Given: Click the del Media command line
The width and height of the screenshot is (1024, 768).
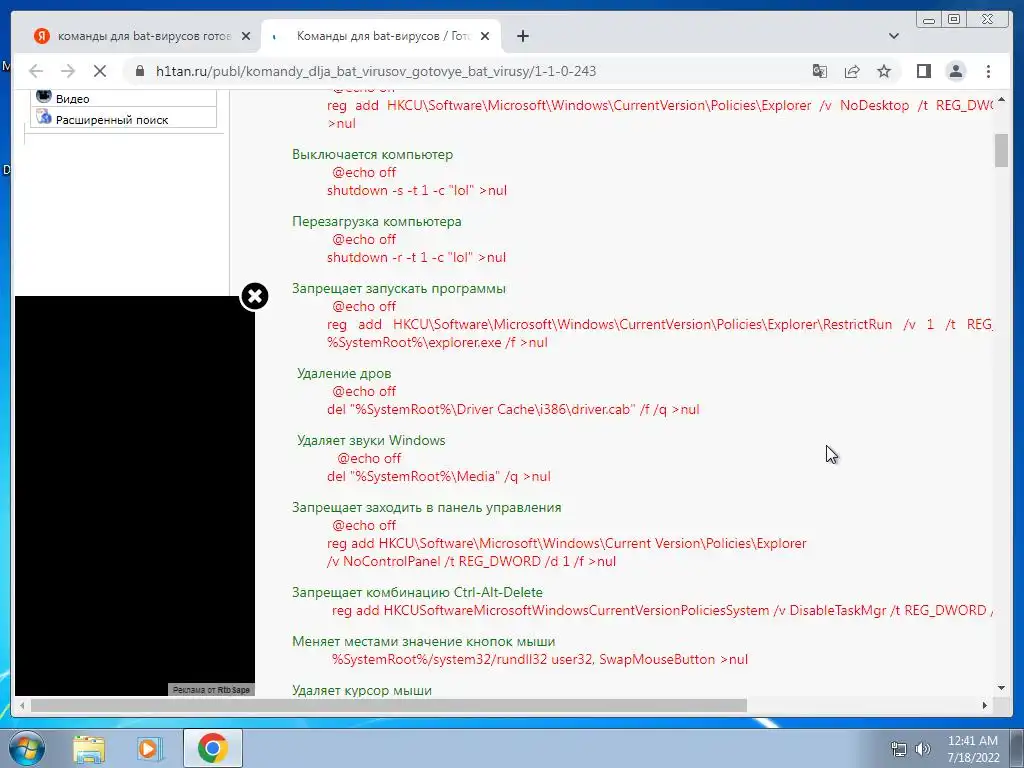Looking at the screenshot, I should [x=439, y=477].
